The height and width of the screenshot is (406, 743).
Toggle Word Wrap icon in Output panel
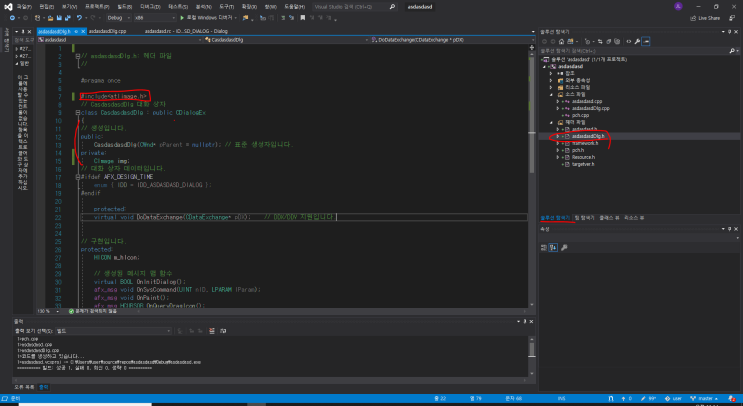pyautogui.click(x=223, y=331)
